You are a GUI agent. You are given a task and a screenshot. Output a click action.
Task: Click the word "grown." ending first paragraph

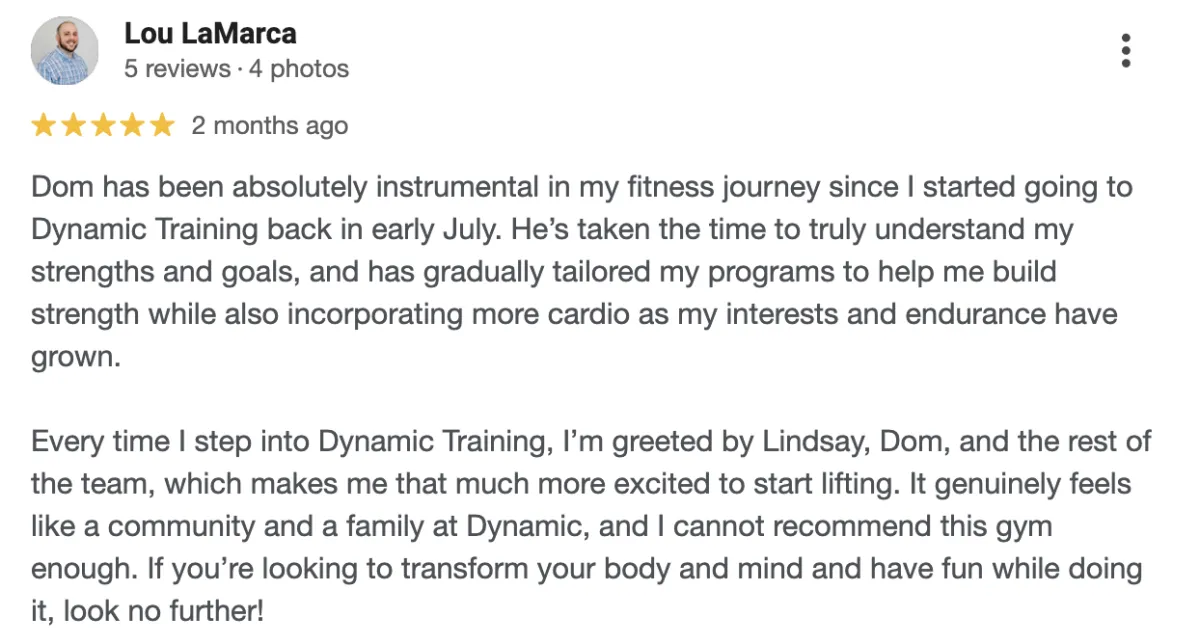click(x=76, y=358)
